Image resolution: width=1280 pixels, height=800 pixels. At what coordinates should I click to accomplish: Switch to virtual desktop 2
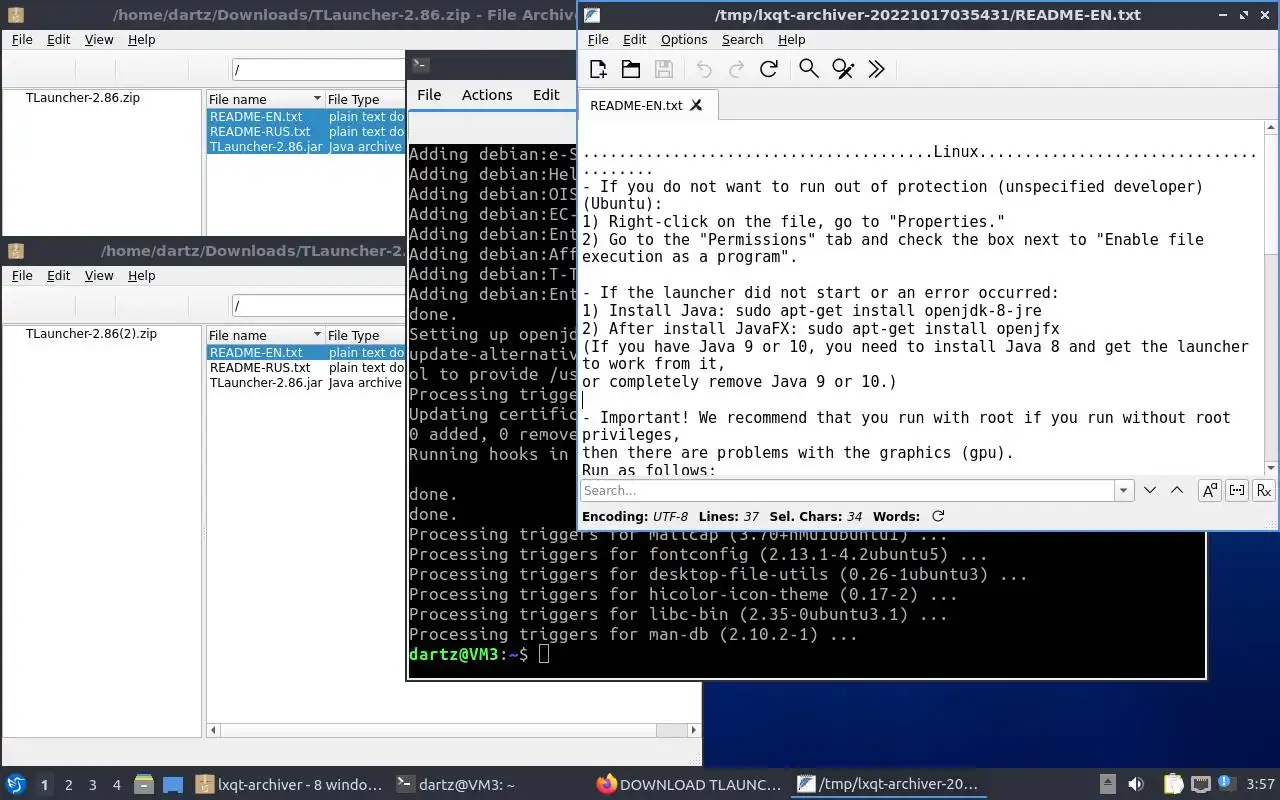(68, 785)
